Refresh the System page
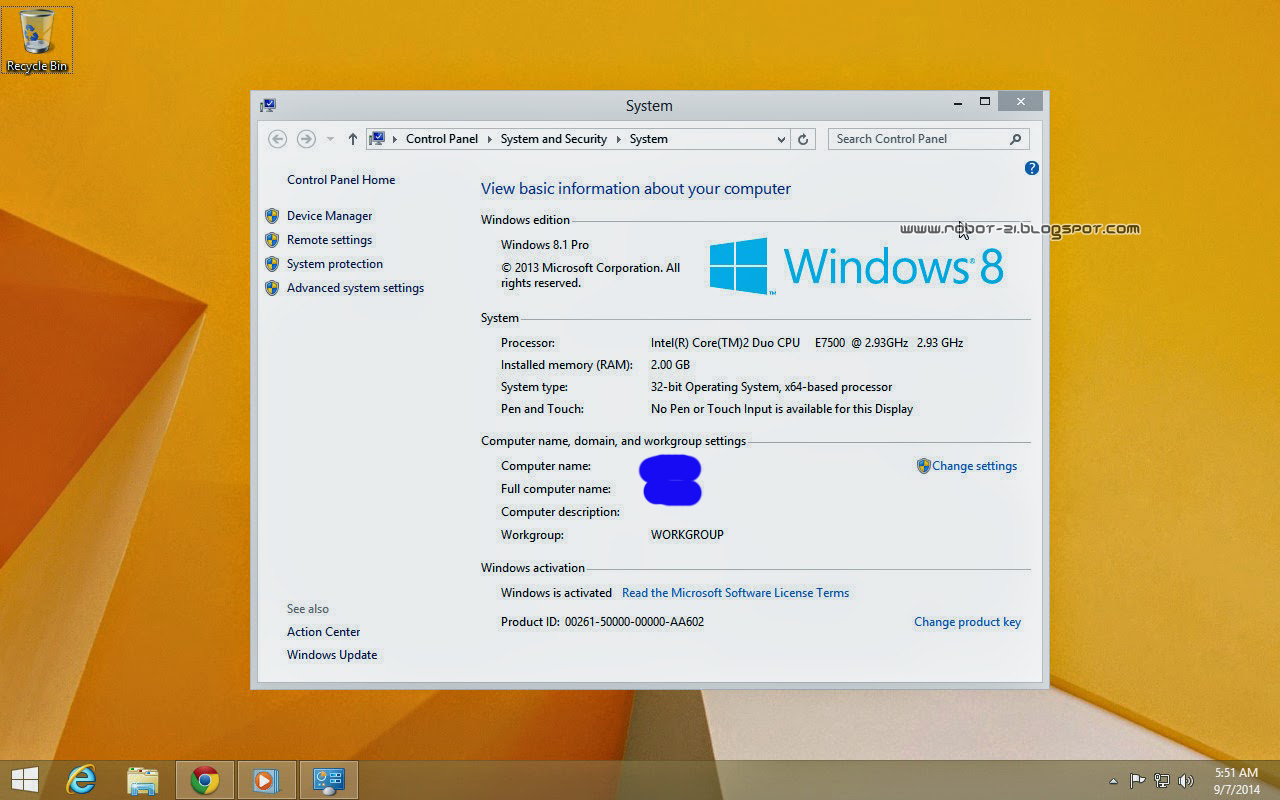Viewport: 1280px width, 800px height. pyautogui.click(x=803, y=139)
